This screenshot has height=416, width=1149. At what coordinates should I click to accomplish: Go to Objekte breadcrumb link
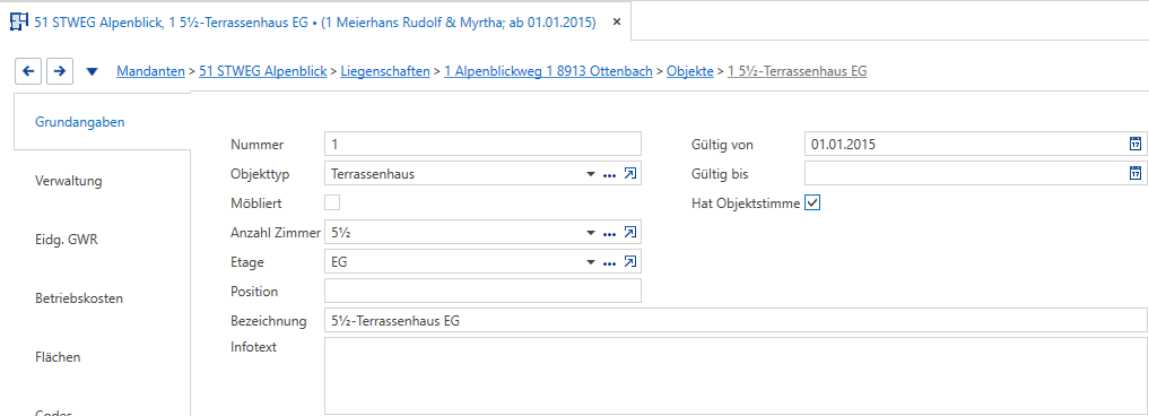pos(690,72)
